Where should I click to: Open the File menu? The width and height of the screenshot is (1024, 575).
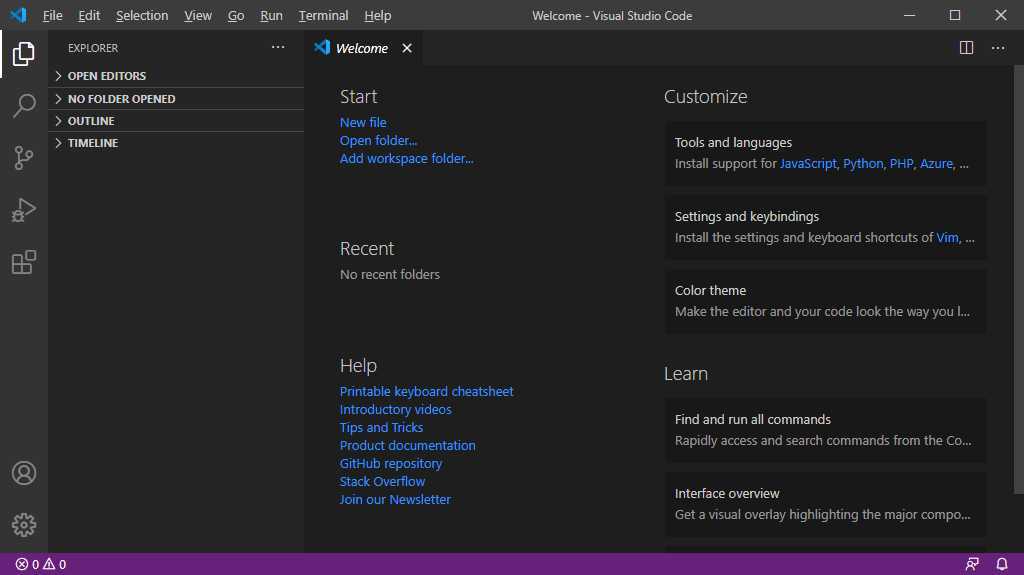click(x=52, y=15)
